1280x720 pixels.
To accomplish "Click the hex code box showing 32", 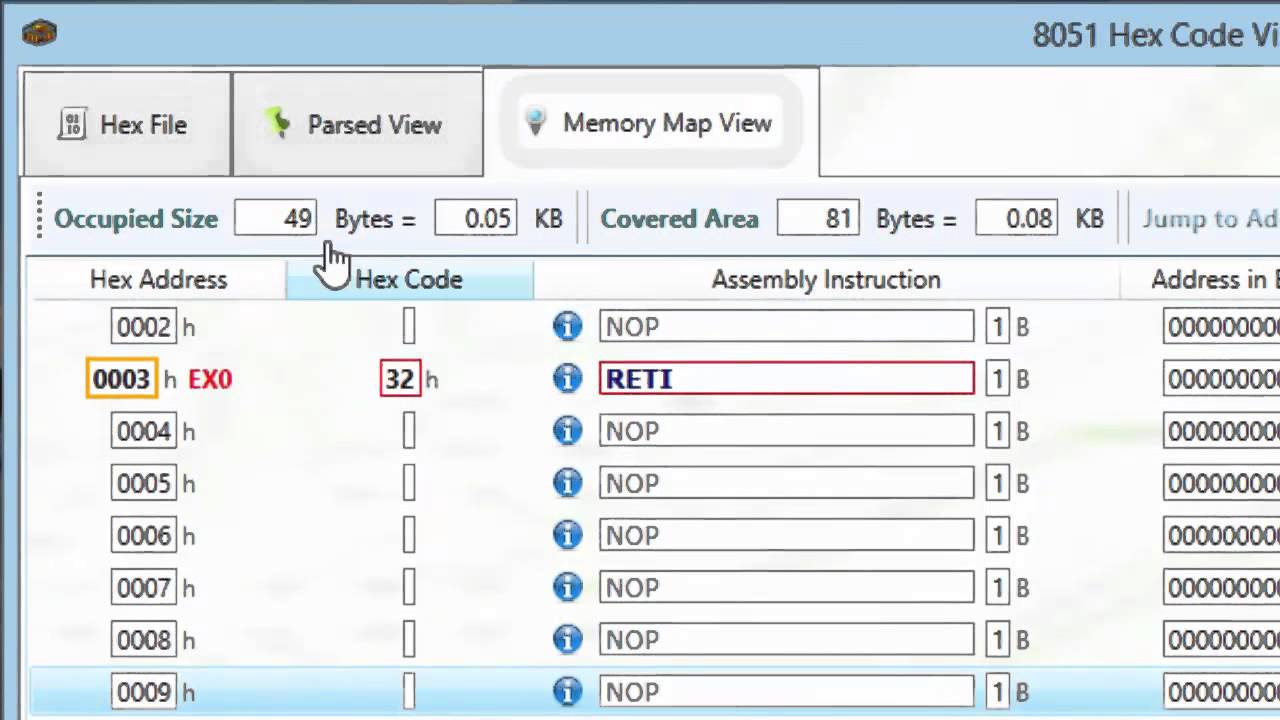I will point(400,379).
